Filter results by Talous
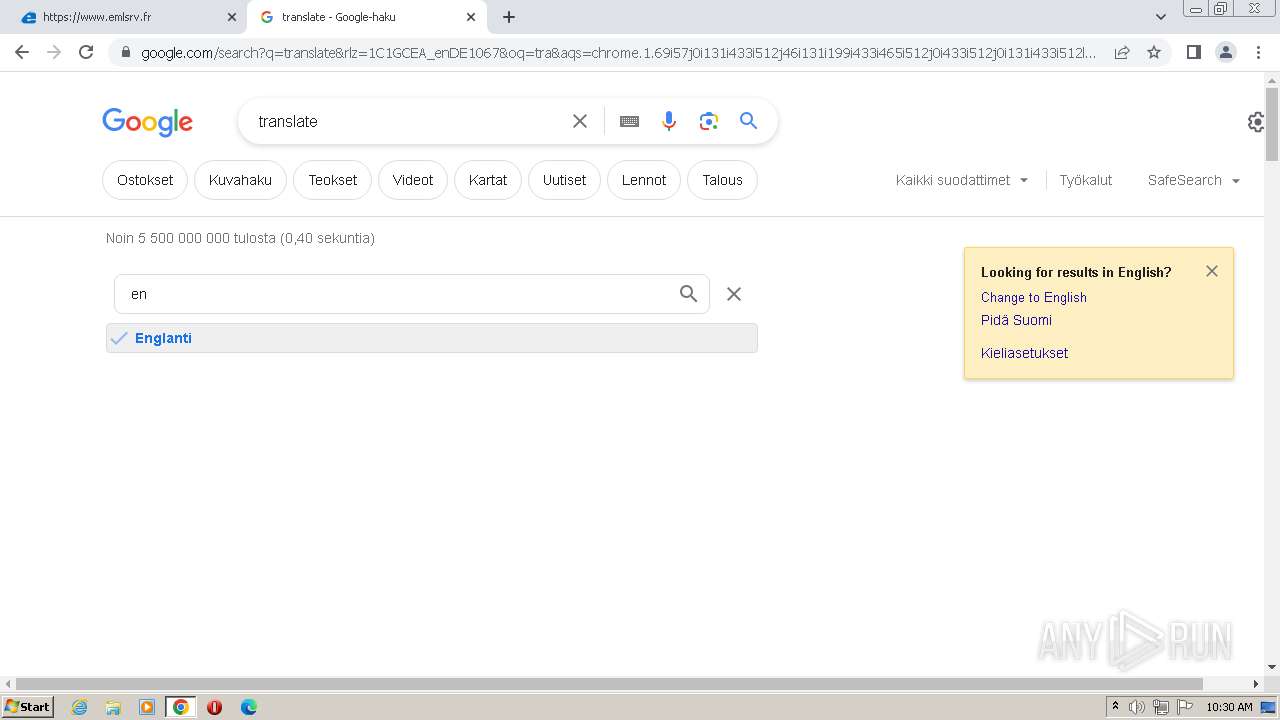This screenshot has height=720, width=1280. 722,180
